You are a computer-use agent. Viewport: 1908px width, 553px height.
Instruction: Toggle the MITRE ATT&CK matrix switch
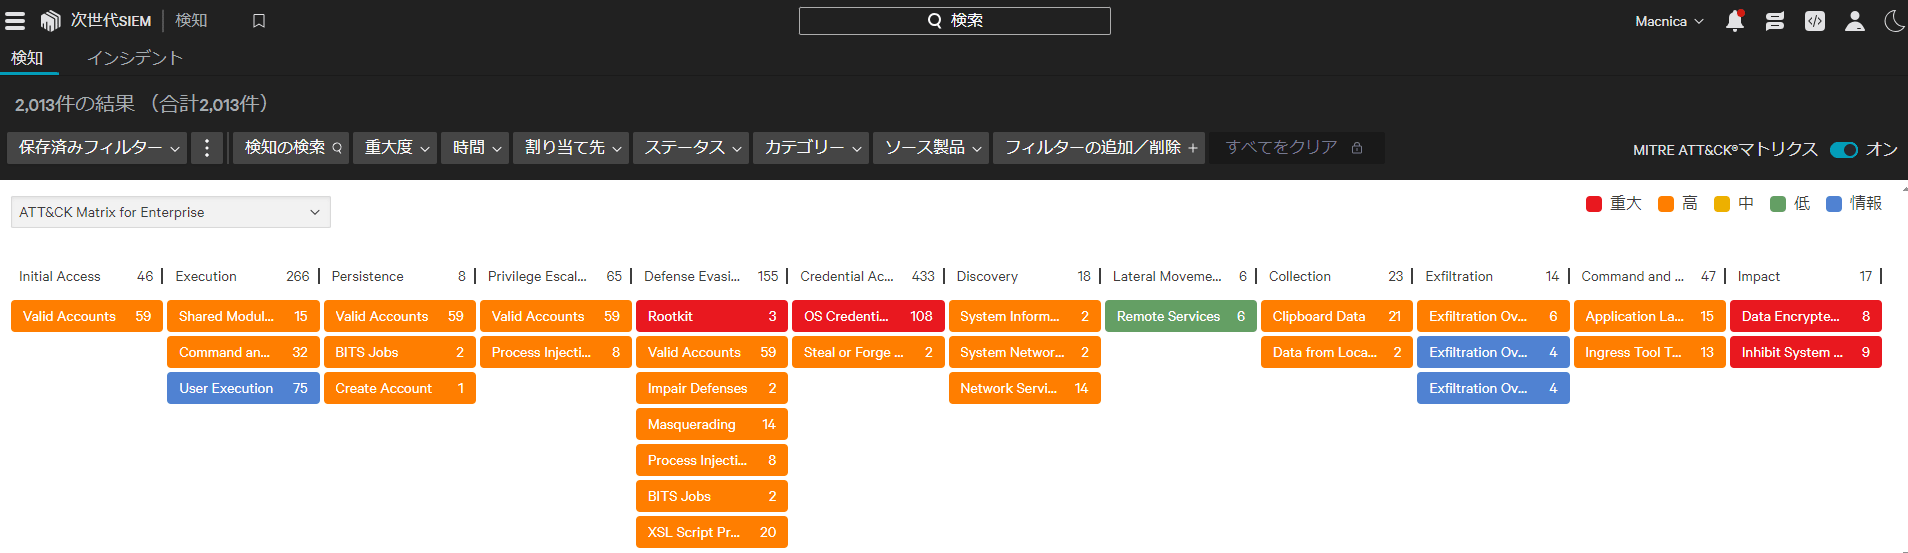(x=1843, y=149)
